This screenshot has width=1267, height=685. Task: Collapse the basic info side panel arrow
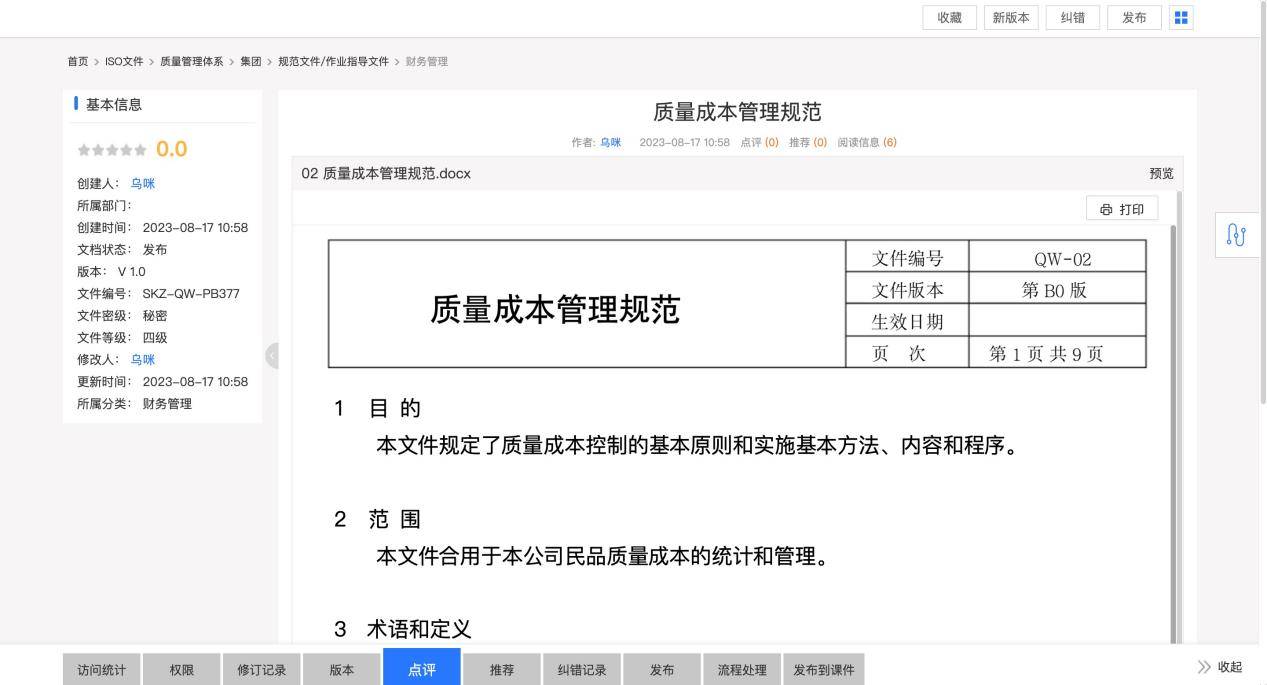pos(271,355)
